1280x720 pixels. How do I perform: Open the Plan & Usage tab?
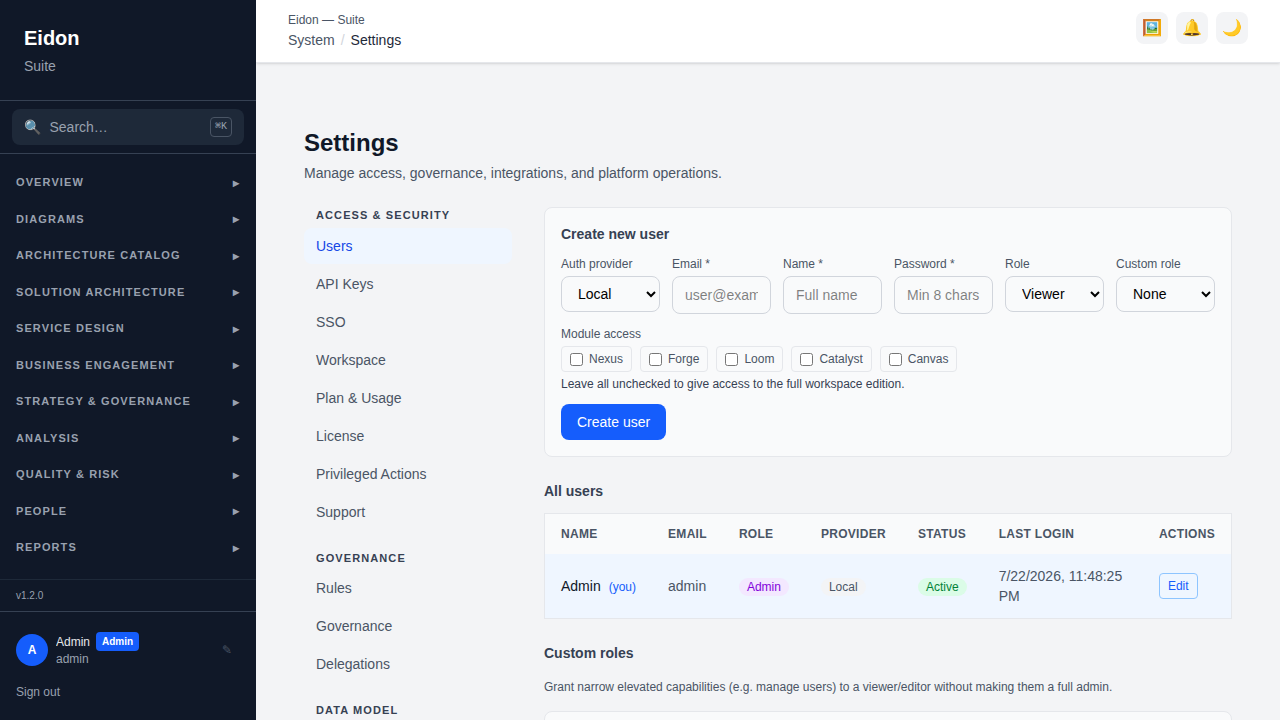408,398
